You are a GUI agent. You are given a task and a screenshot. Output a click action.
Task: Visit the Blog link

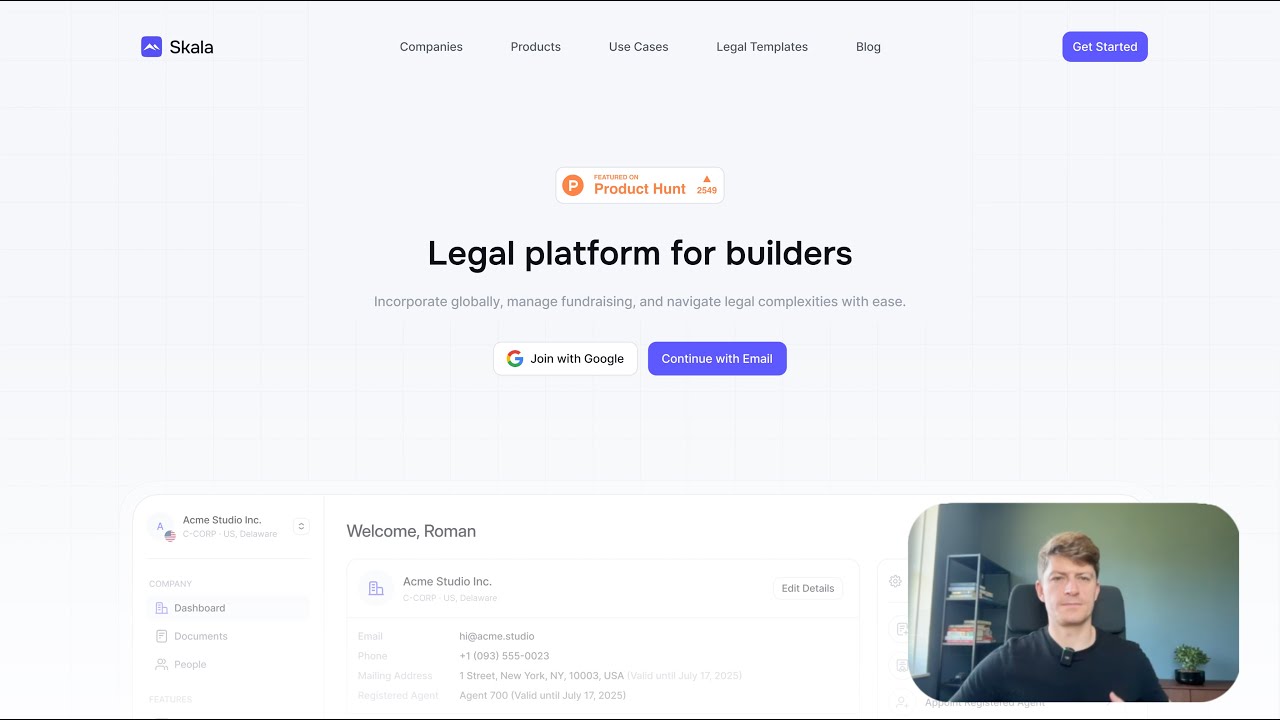868,47
